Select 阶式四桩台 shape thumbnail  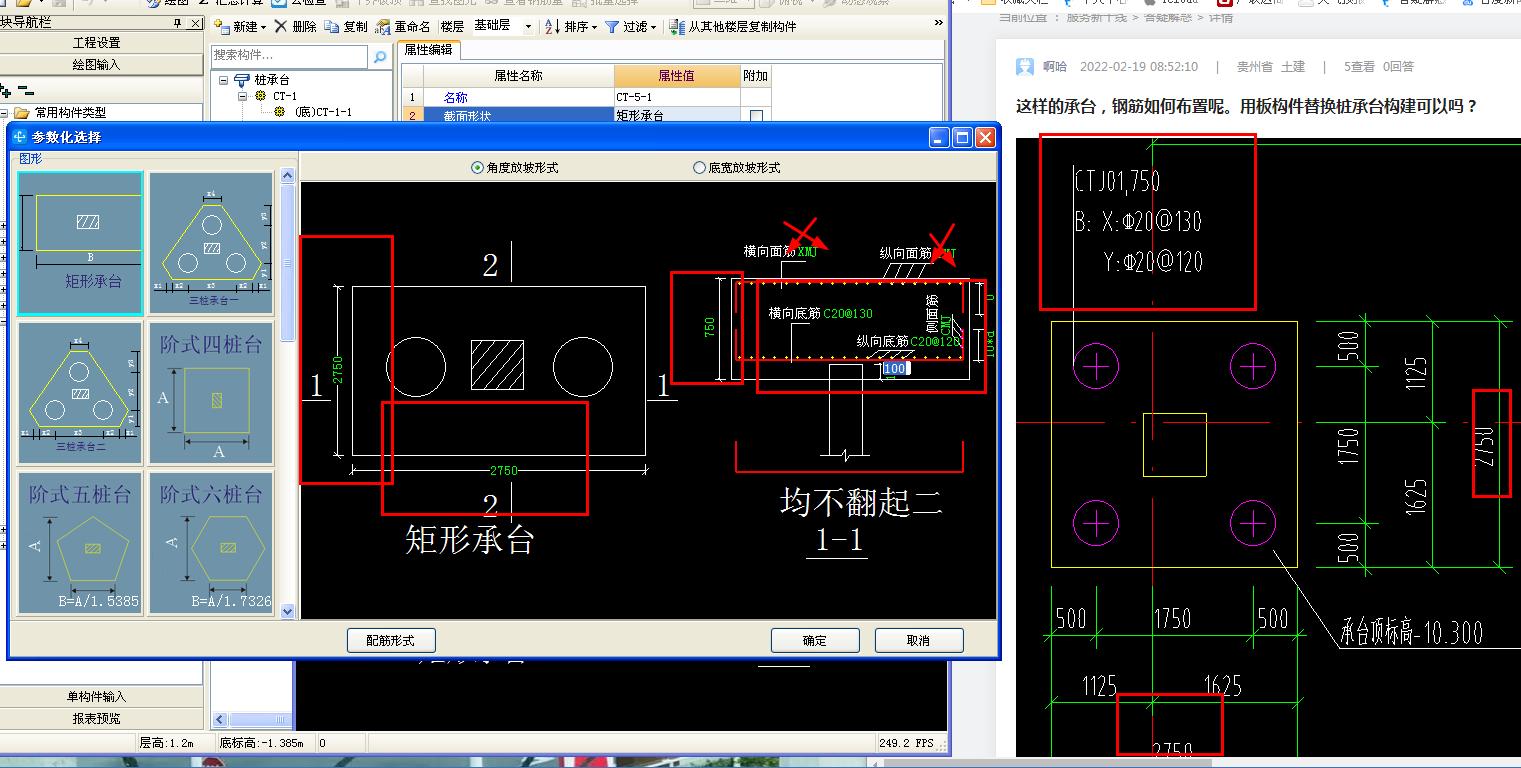[x=211, y=393]
